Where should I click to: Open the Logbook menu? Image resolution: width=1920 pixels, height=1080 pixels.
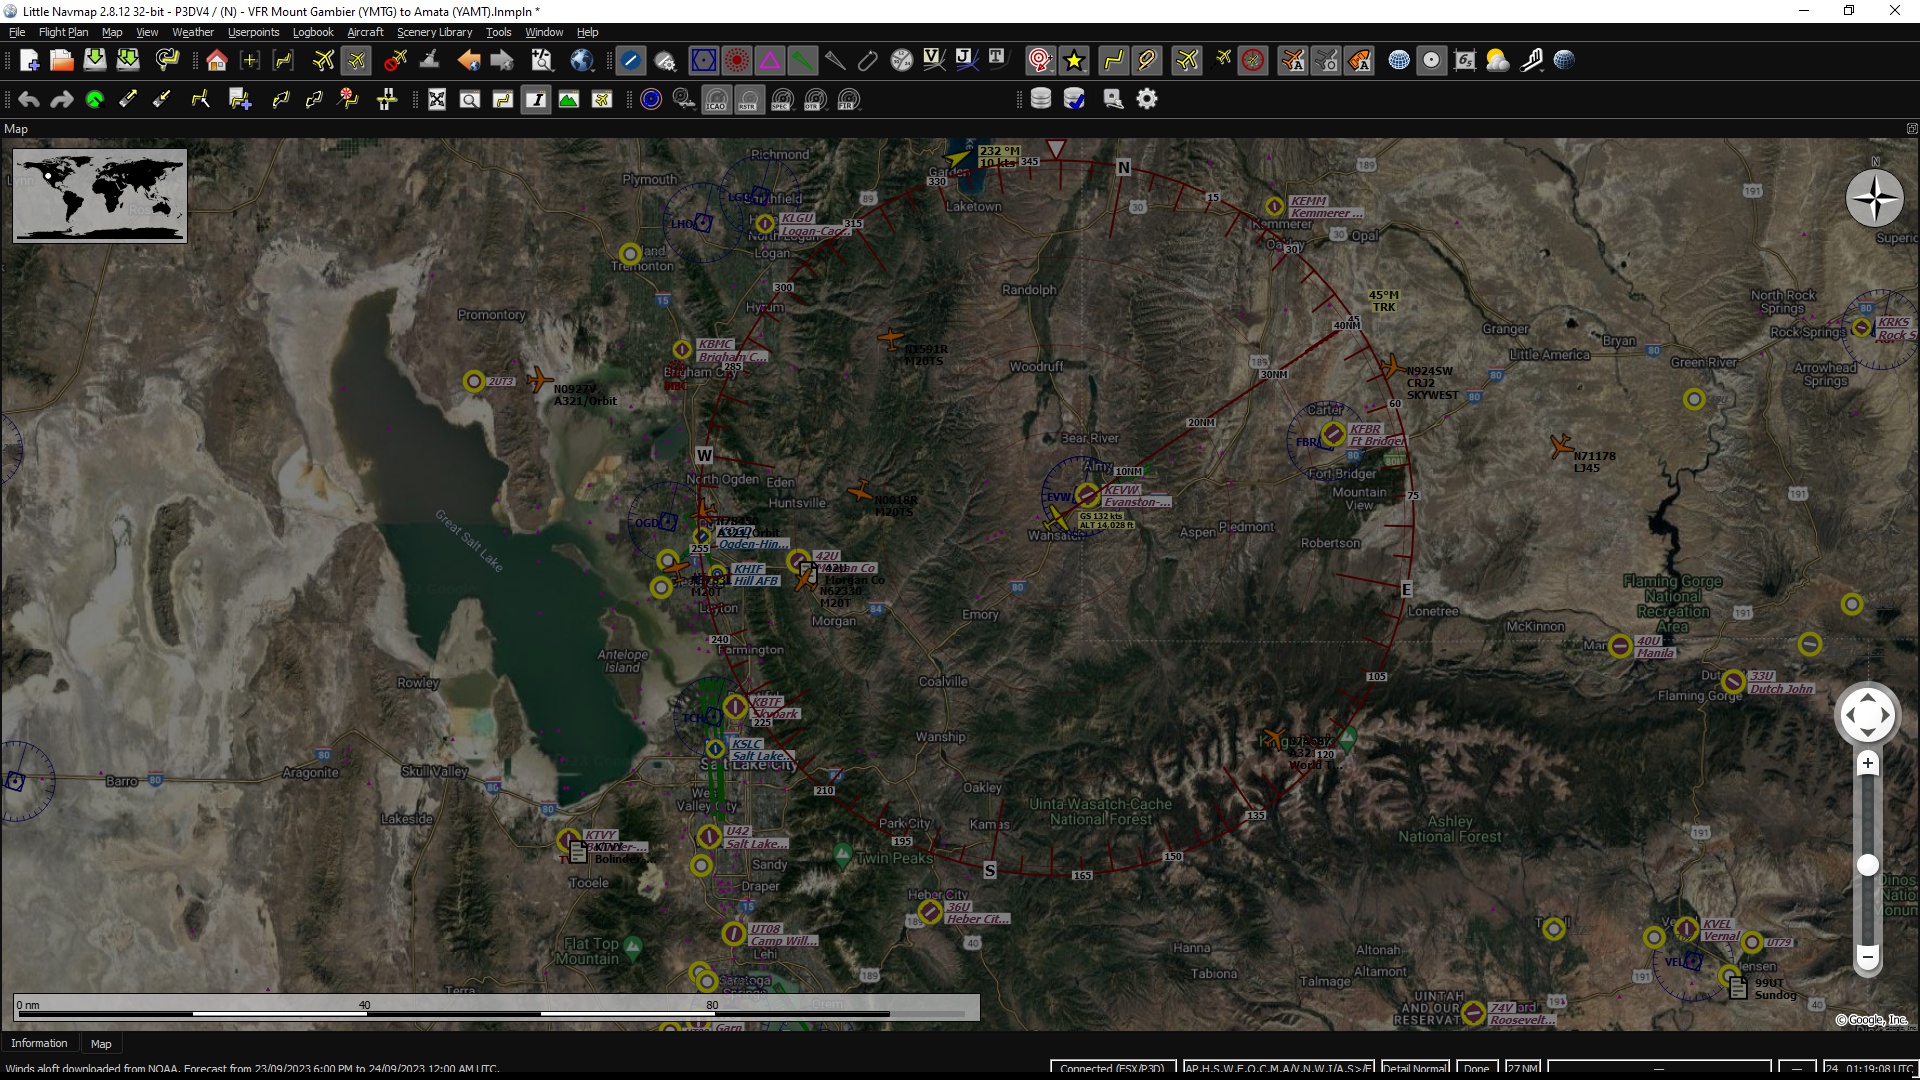(x=313, y=32)
